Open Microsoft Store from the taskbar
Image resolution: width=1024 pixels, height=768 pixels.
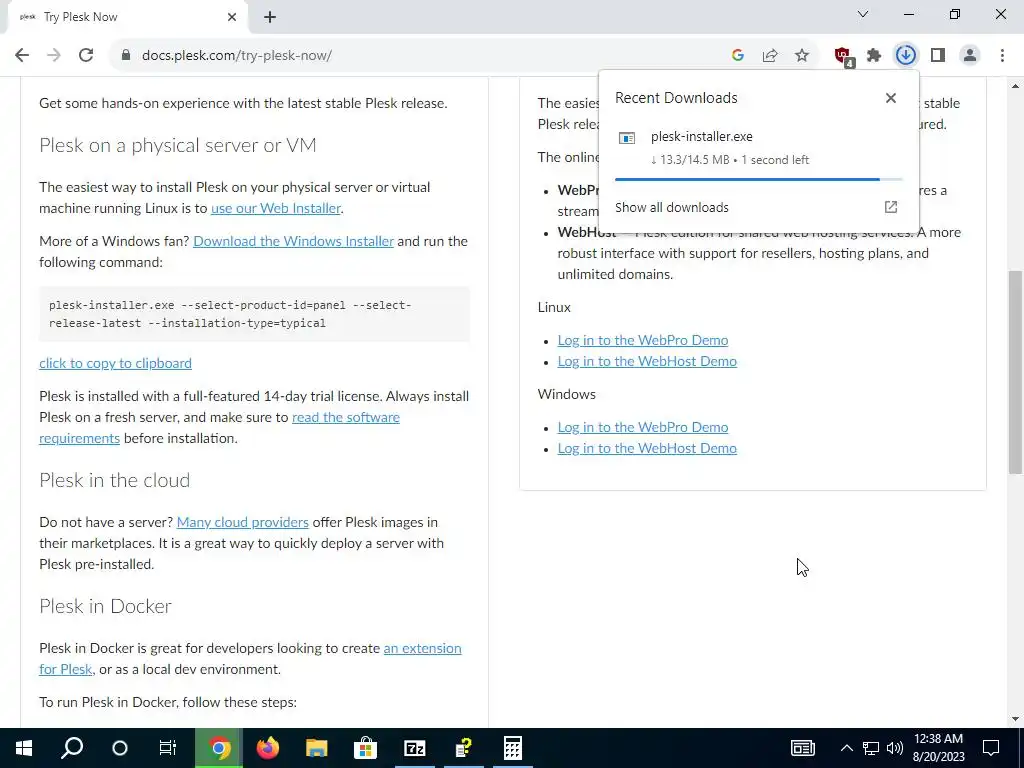point(366,748)
